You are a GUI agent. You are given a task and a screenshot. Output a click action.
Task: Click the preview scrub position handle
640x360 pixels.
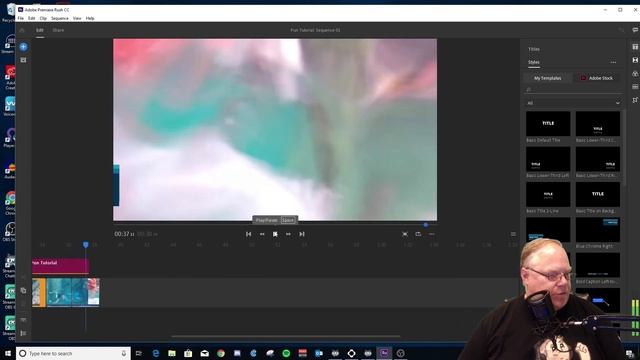click(426, 224)
